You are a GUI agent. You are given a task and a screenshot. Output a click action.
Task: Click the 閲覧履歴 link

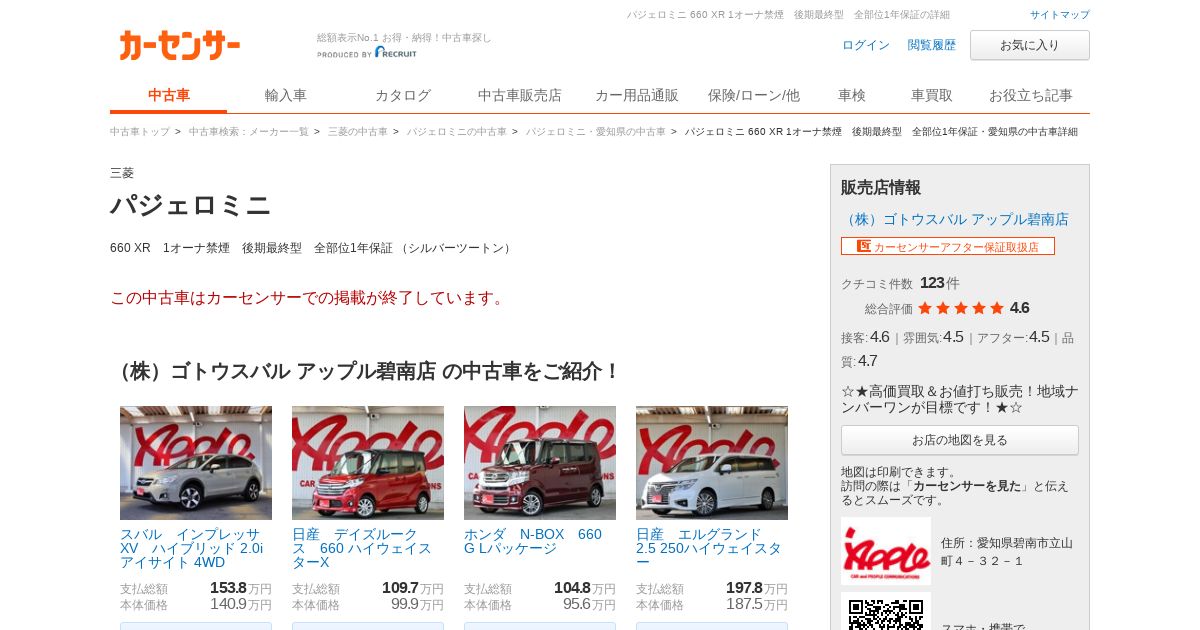pyautogui.click(x=932, y=45)
